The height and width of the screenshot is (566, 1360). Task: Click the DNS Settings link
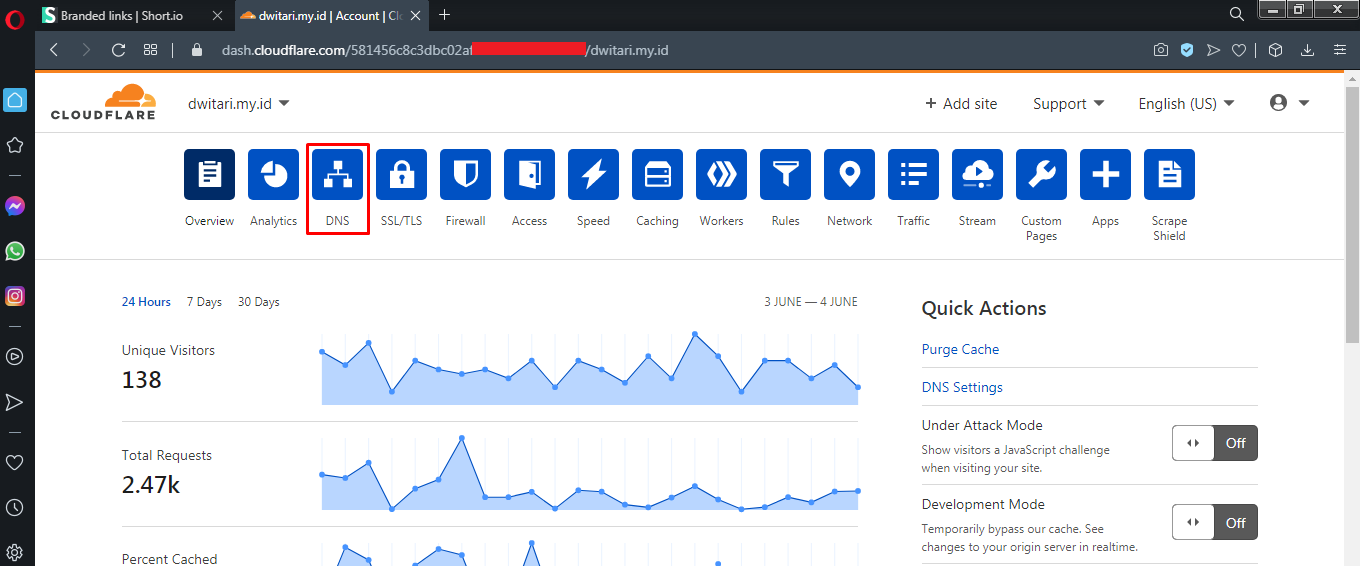pos(962,387)
